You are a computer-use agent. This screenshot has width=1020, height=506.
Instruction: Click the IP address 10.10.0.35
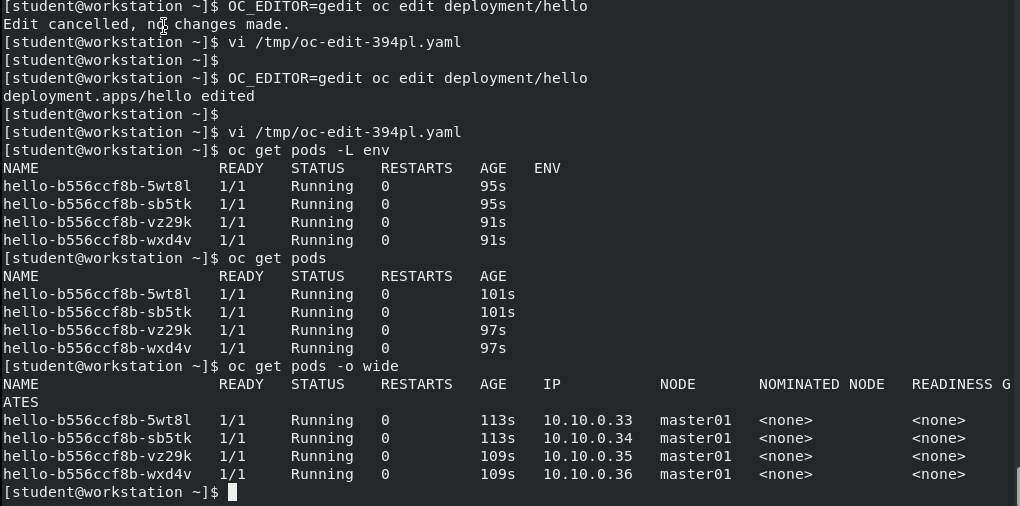[x=587, y=456]
